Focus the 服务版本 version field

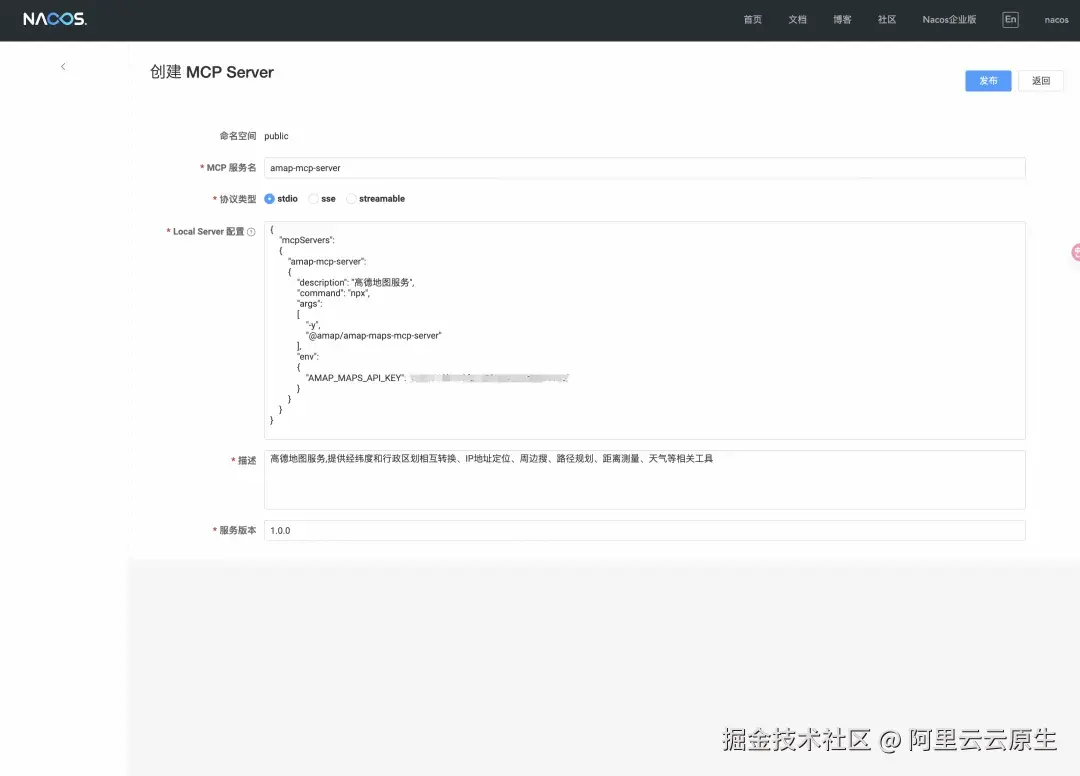[x=645, y=530]
